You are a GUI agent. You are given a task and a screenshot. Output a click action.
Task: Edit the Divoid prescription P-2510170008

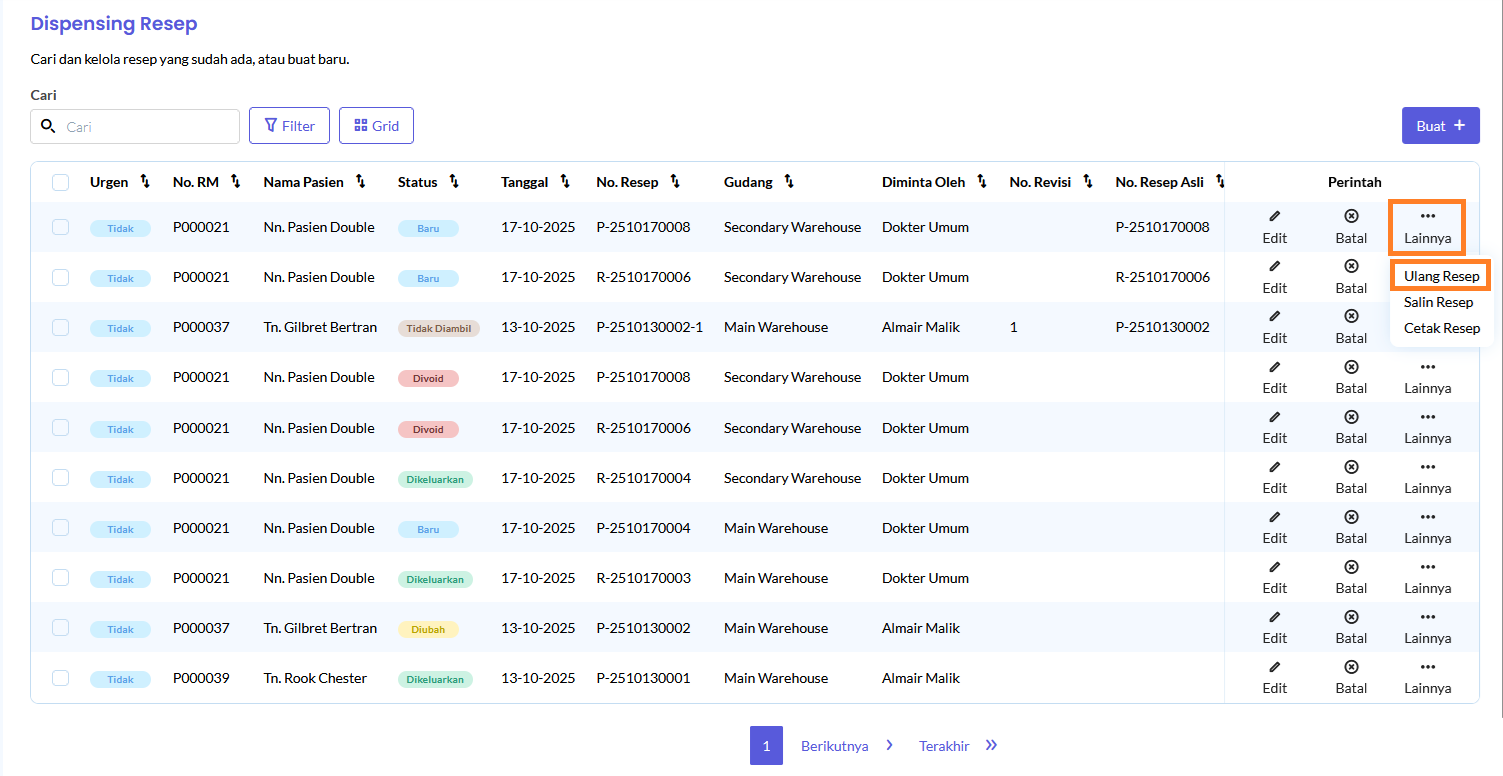tap(1274, 377)
